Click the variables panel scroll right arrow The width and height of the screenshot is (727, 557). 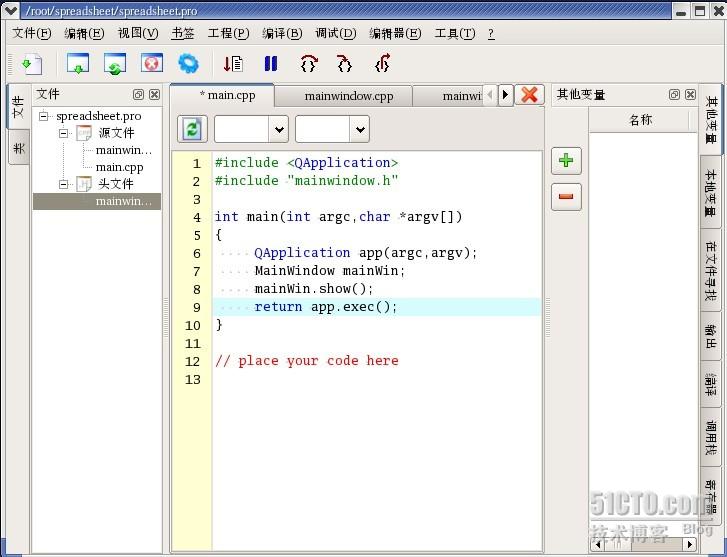[x=690, y=544]
